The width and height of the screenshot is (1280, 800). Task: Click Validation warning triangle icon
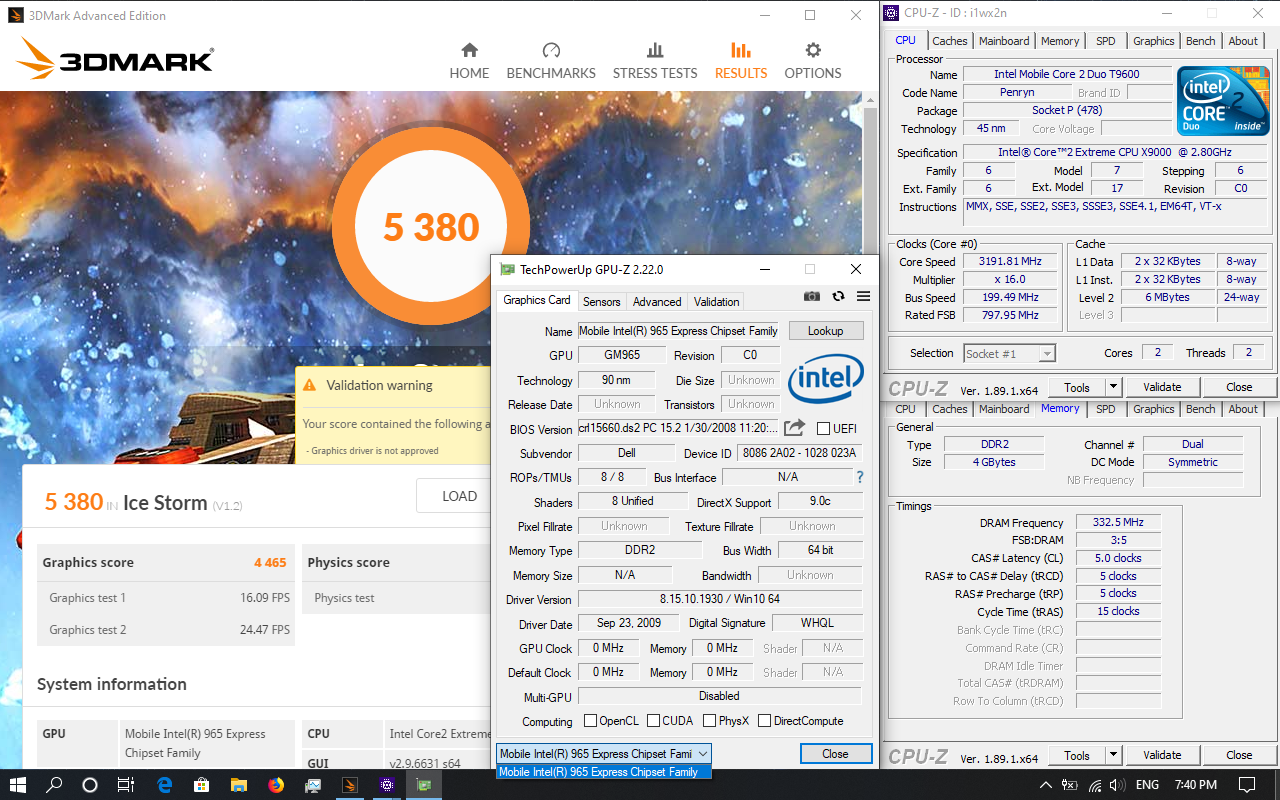[x=309, y=385]
